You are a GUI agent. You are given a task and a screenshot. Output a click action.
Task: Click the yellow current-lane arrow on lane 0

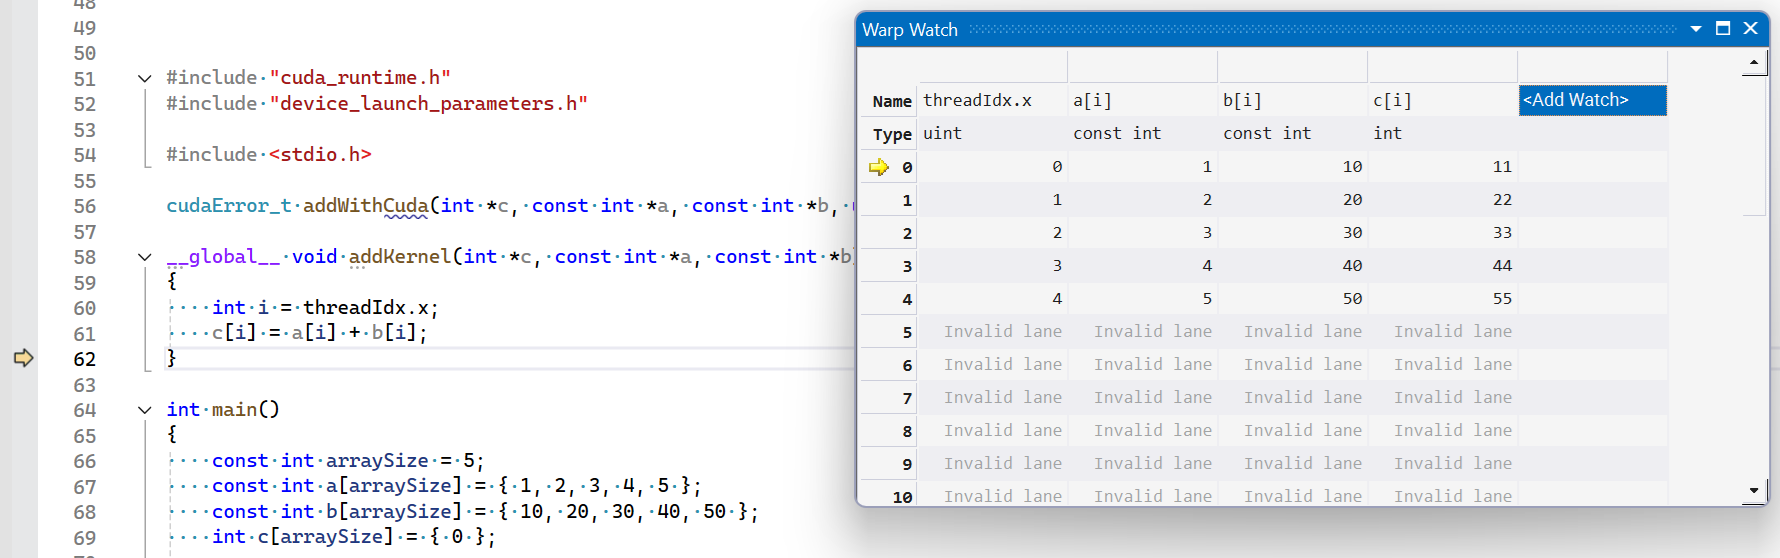[x=879, y=167]
